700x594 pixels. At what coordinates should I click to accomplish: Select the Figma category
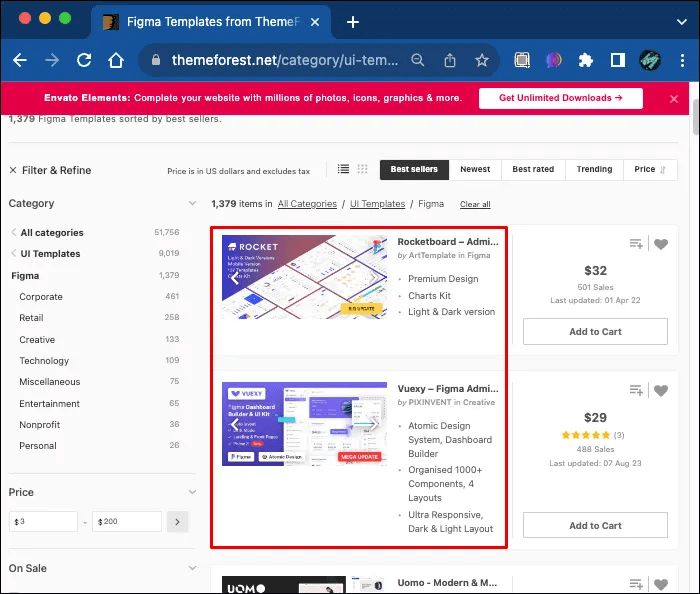(x=25, y=276)
